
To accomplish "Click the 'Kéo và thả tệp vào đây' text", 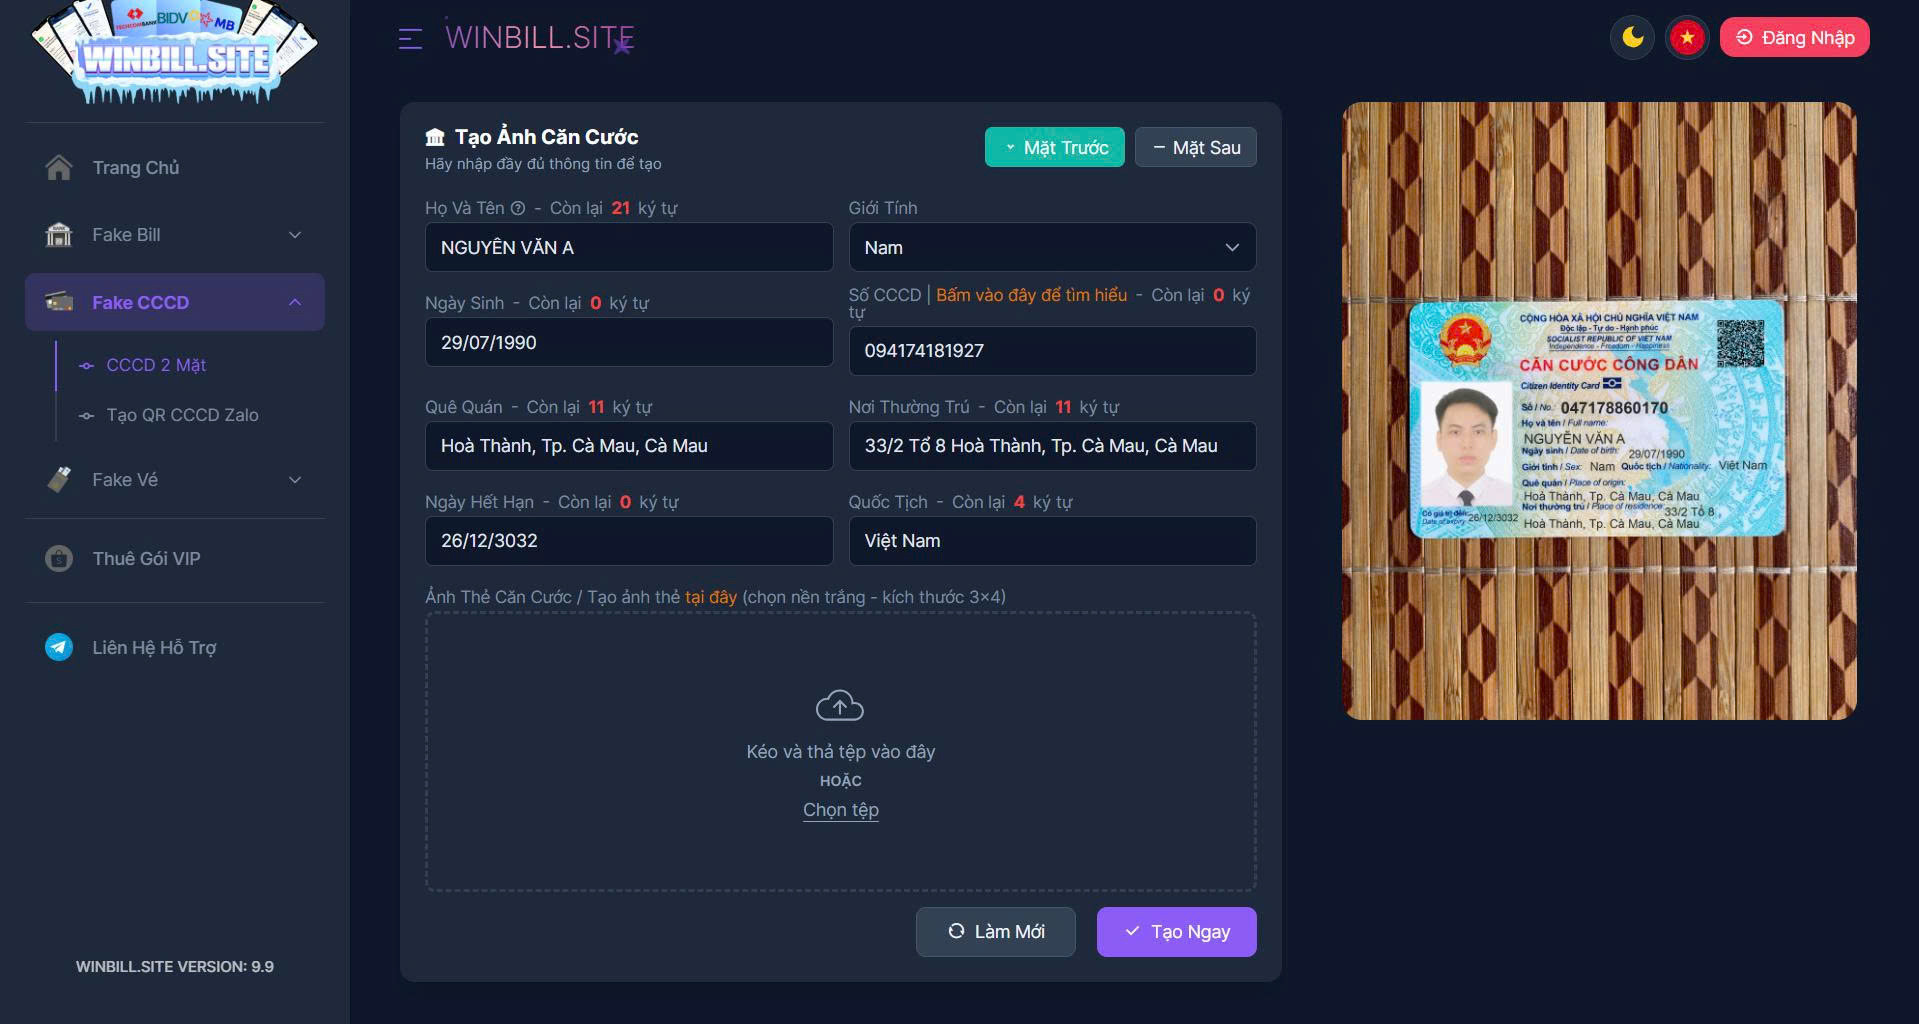I will [x=841, y=752].
